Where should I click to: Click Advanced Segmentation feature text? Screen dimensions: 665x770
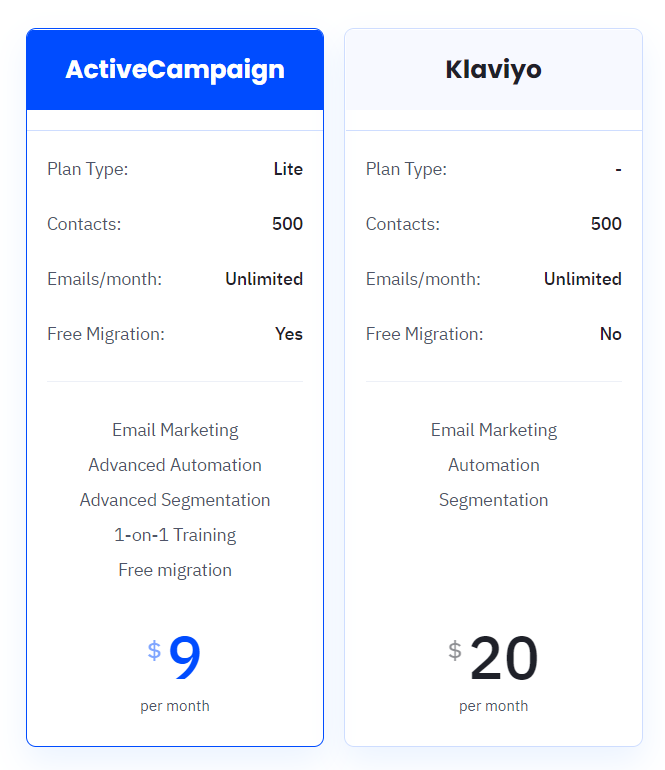[175, 500]
